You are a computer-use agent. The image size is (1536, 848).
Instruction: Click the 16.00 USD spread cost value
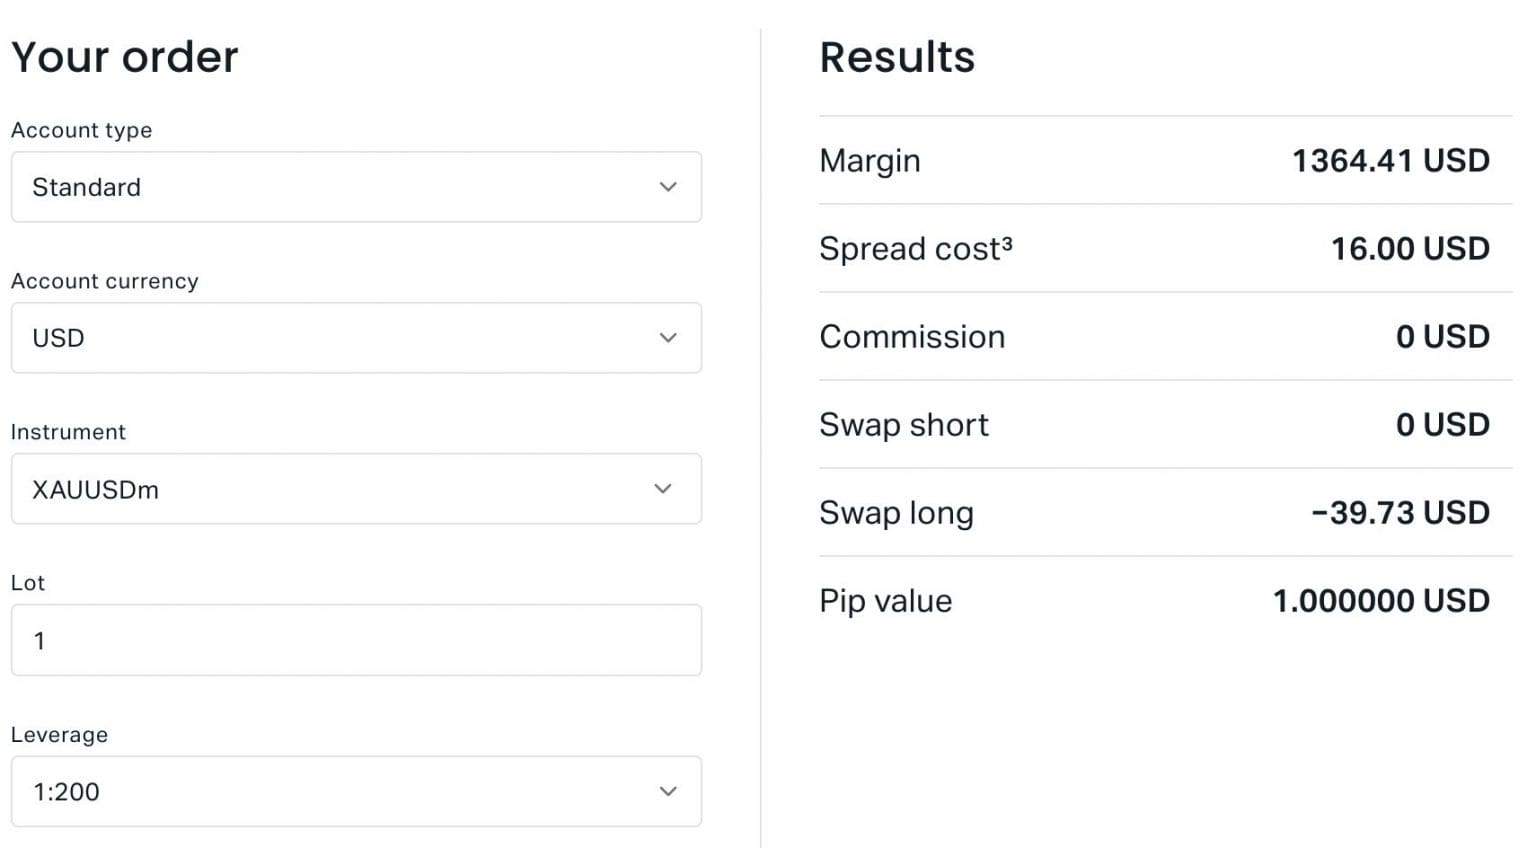click(1410, 249)
